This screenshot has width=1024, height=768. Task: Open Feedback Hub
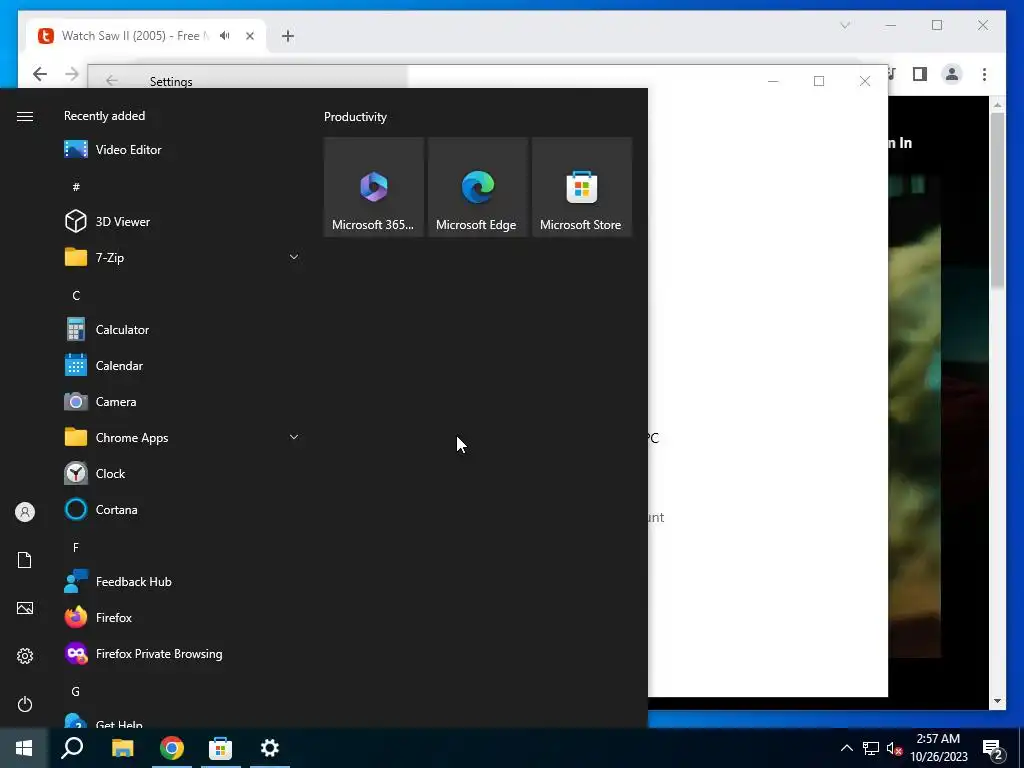pos(182,582)
